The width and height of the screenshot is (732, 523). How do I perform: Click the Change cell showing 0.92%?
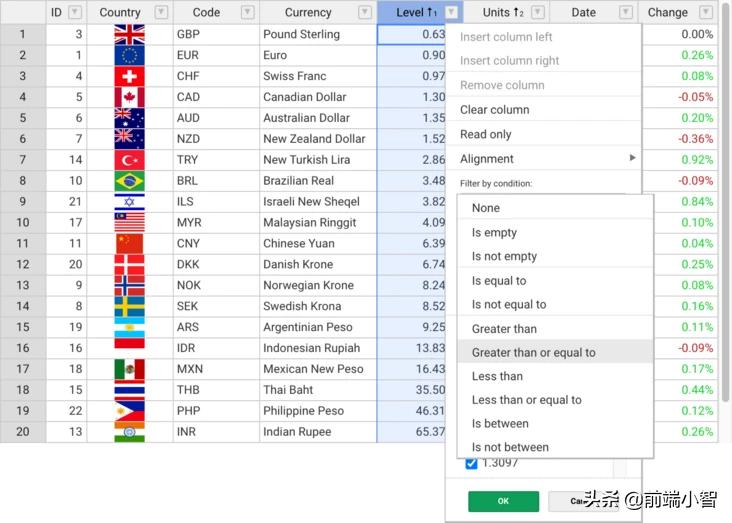[680, 160]
